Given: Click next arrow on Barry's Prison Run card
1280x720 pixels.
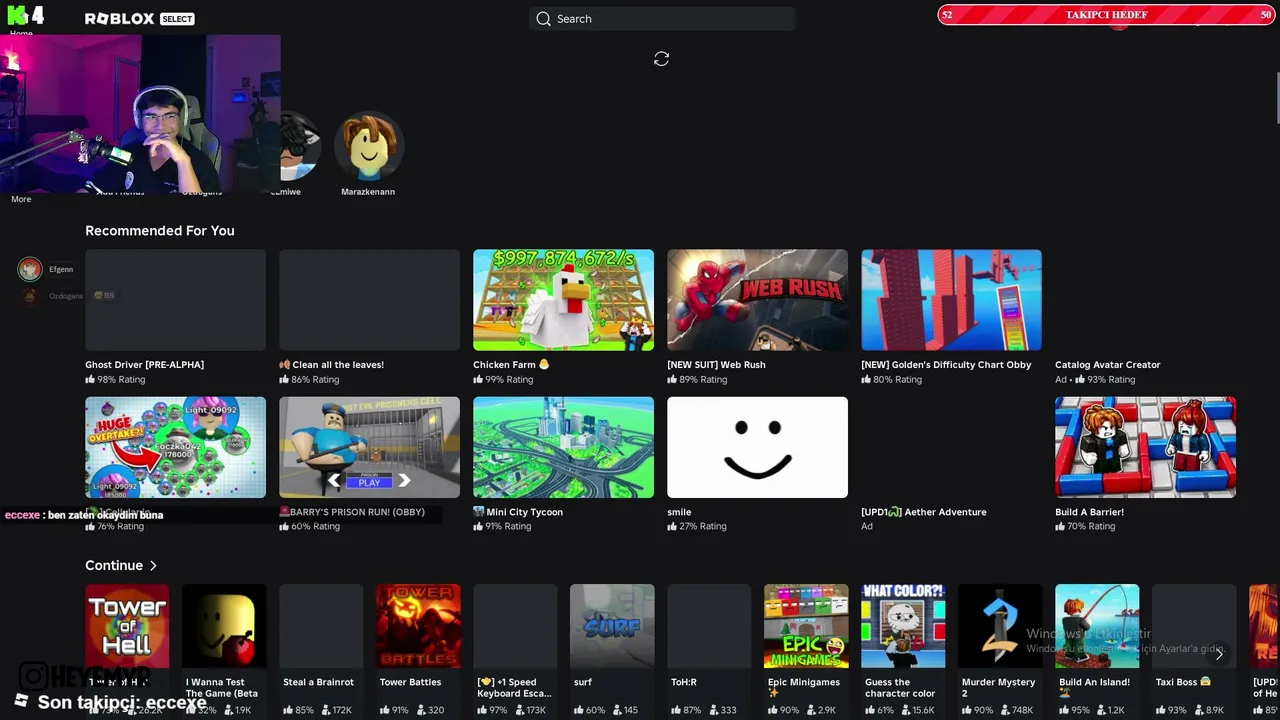Looking at the screenshot, I should pyautogui.click(x=404, y=481).
